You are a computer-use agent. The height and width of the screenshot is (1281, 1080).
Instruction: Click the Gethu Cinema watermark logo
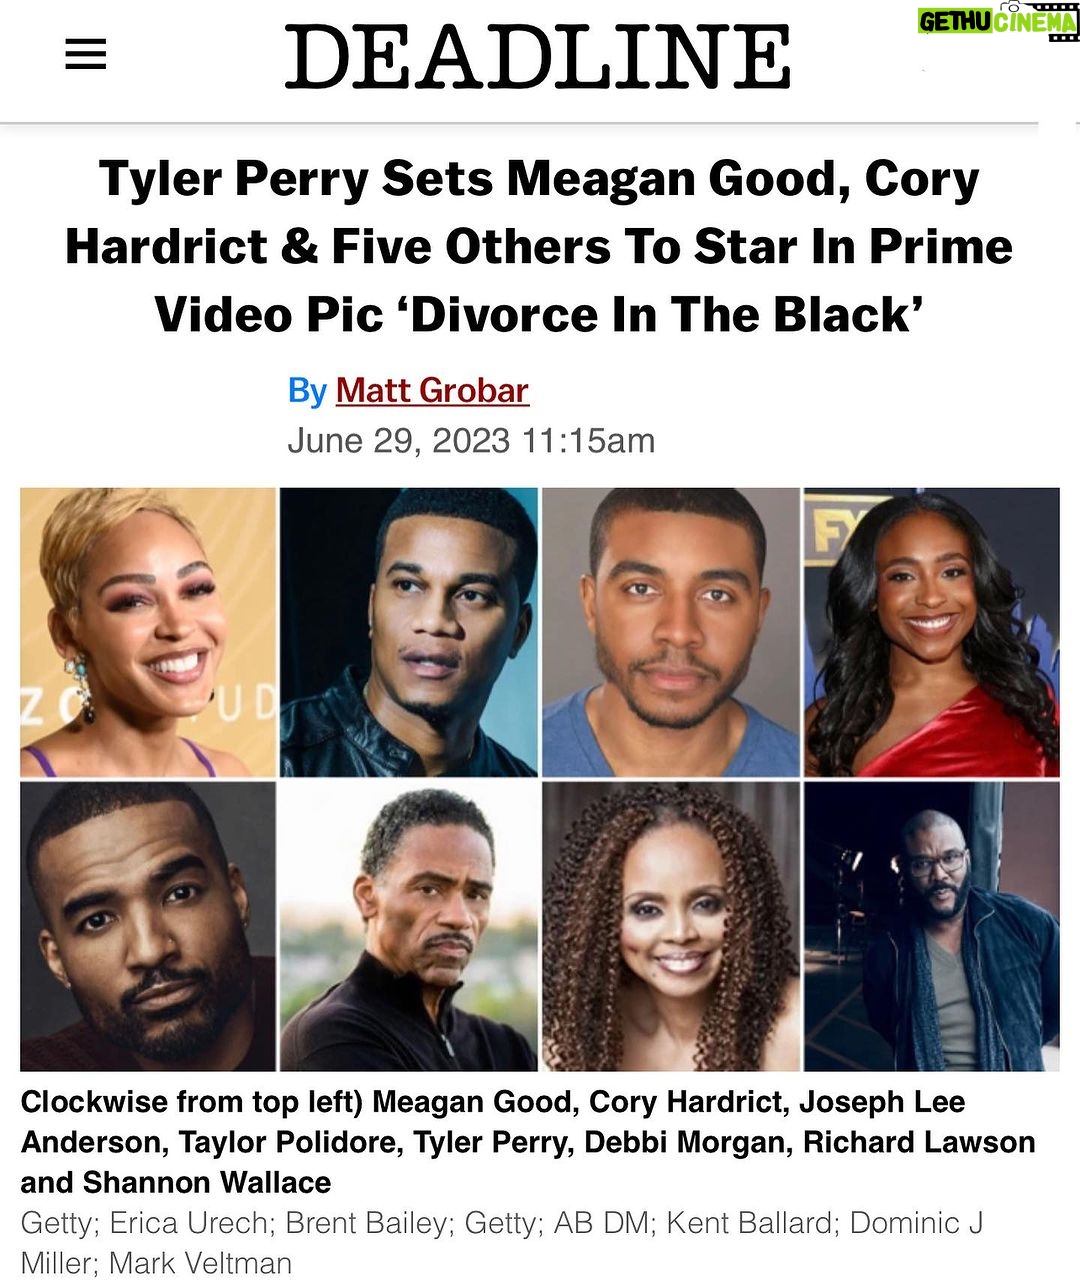(997, 20)
